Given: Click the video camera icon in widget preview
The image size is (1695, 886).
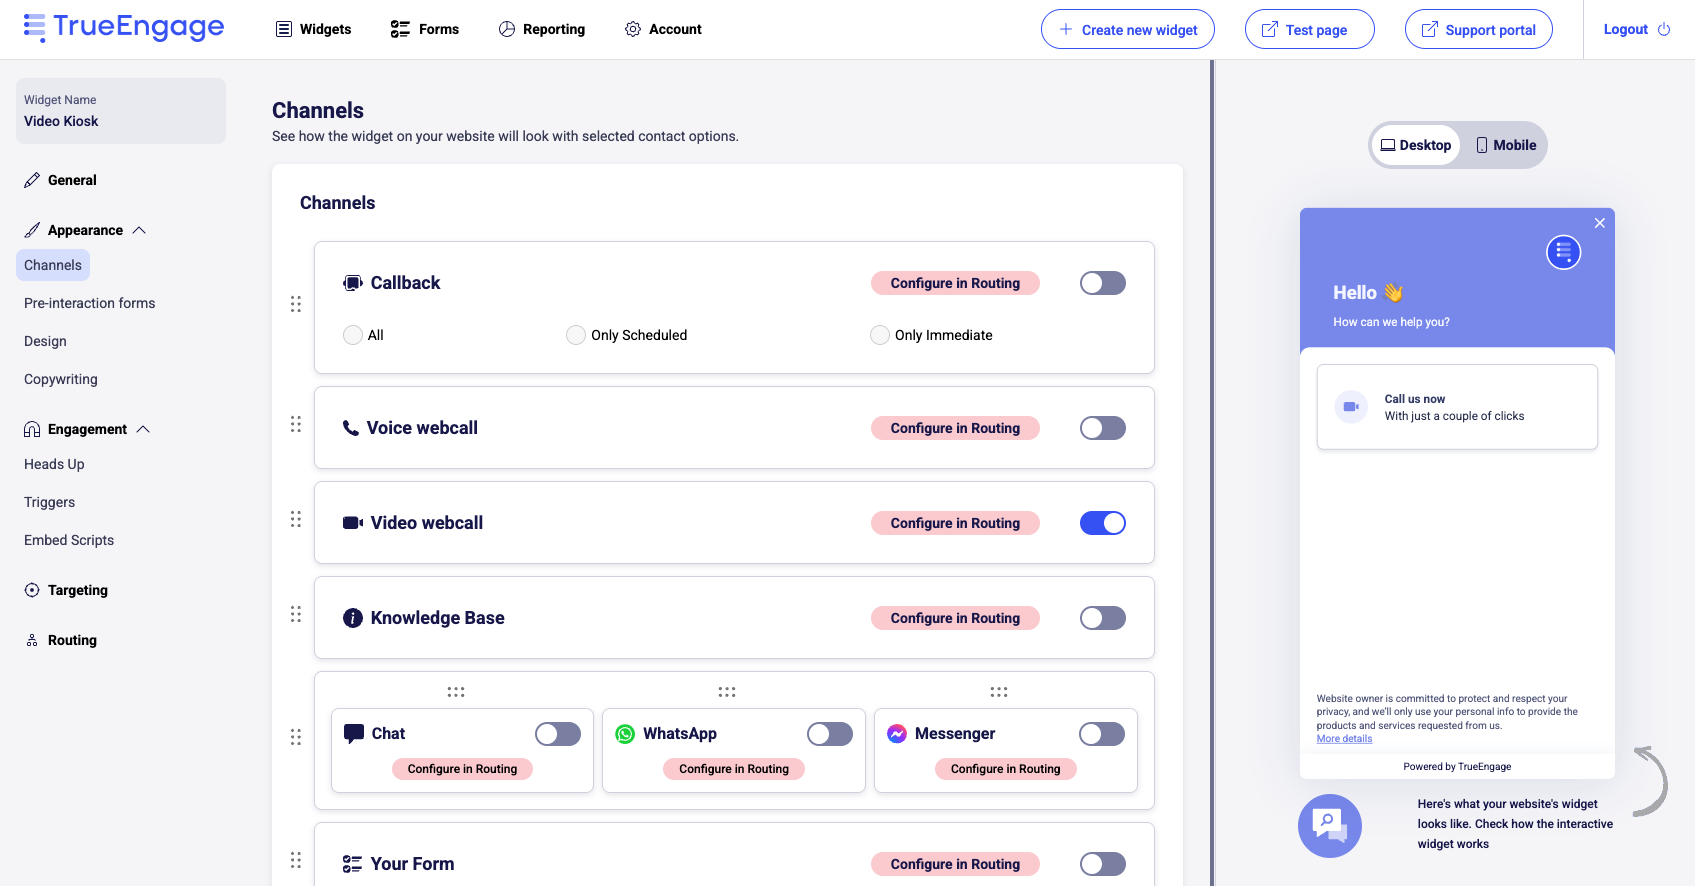Looking at the screenshot, I should tap(1351, 407).
